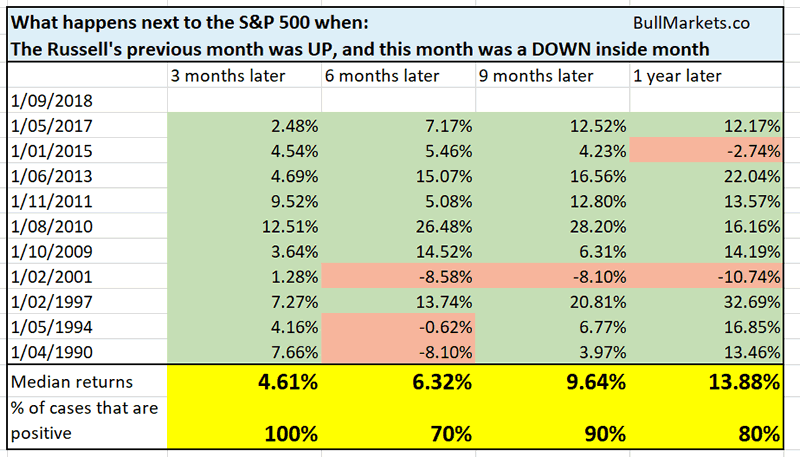Select the "3 months later" column header
The height and width of the screenshot is (457, 800).
point(228,74)
